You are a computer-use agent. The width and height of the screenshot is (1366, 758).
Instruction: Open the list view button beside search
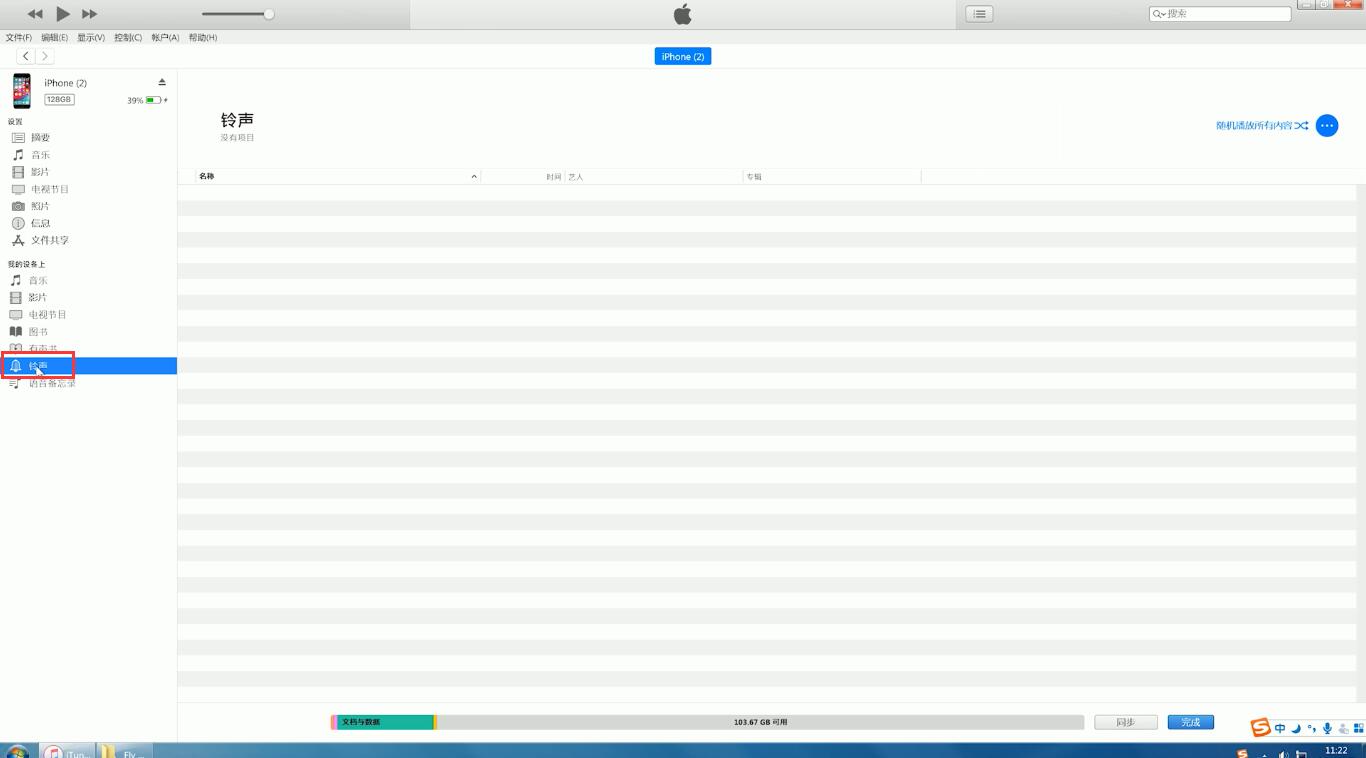[x=979, y=14]
